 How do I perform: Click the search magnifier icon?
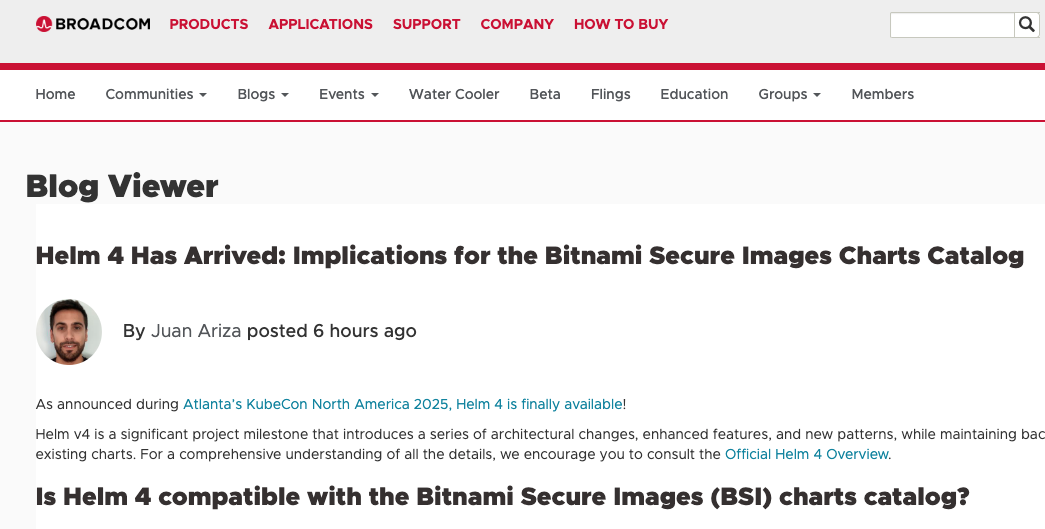pyautogui.click(x=1027, y=25)
